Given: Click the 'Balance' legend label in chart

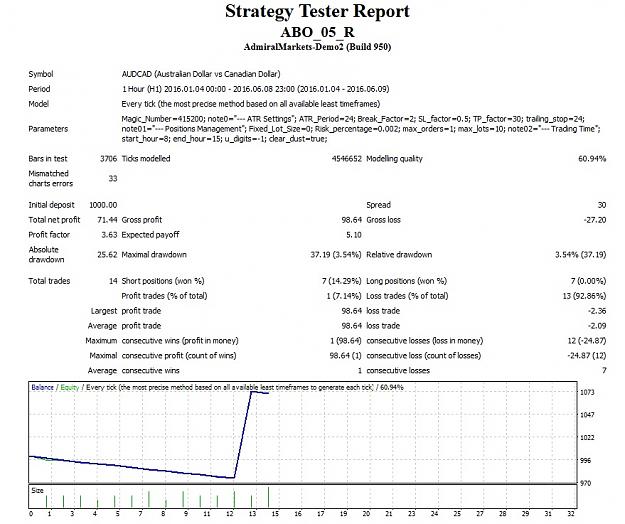Looking at the screenshot, I should pos(42,387).
